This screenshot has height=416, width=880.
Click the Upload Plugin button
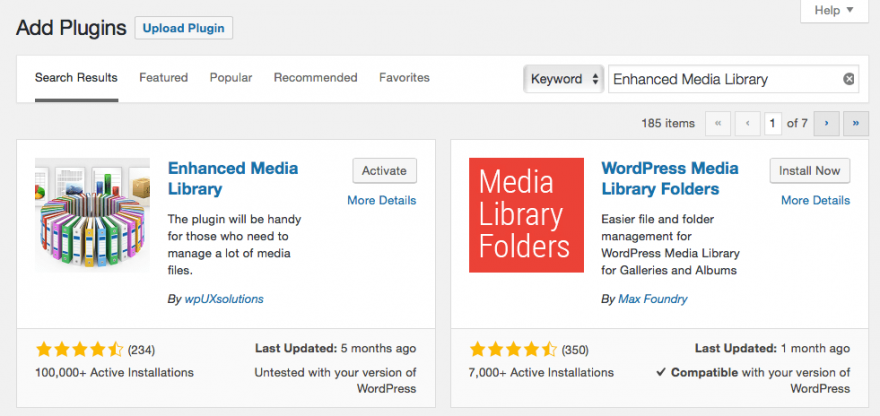pos(184,28)
